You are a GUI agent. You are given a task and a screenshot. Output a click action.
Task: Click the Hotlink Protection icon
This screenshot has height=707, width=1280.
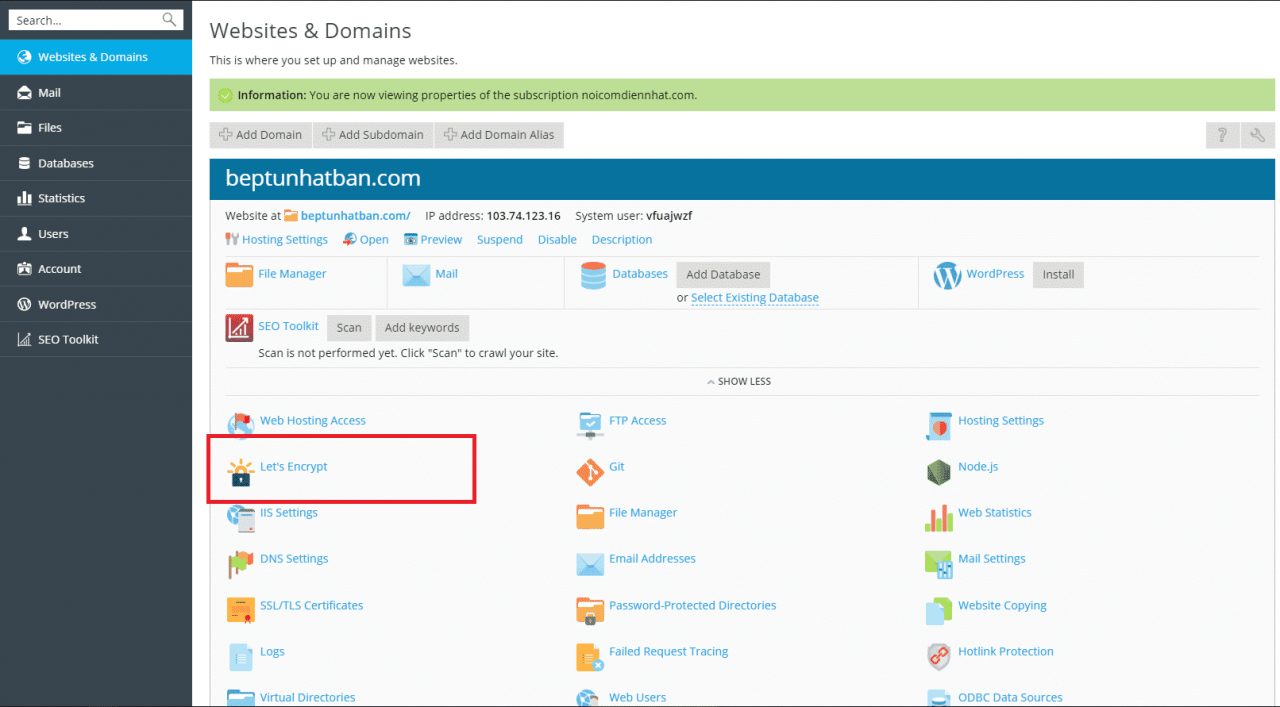point(939,656)
